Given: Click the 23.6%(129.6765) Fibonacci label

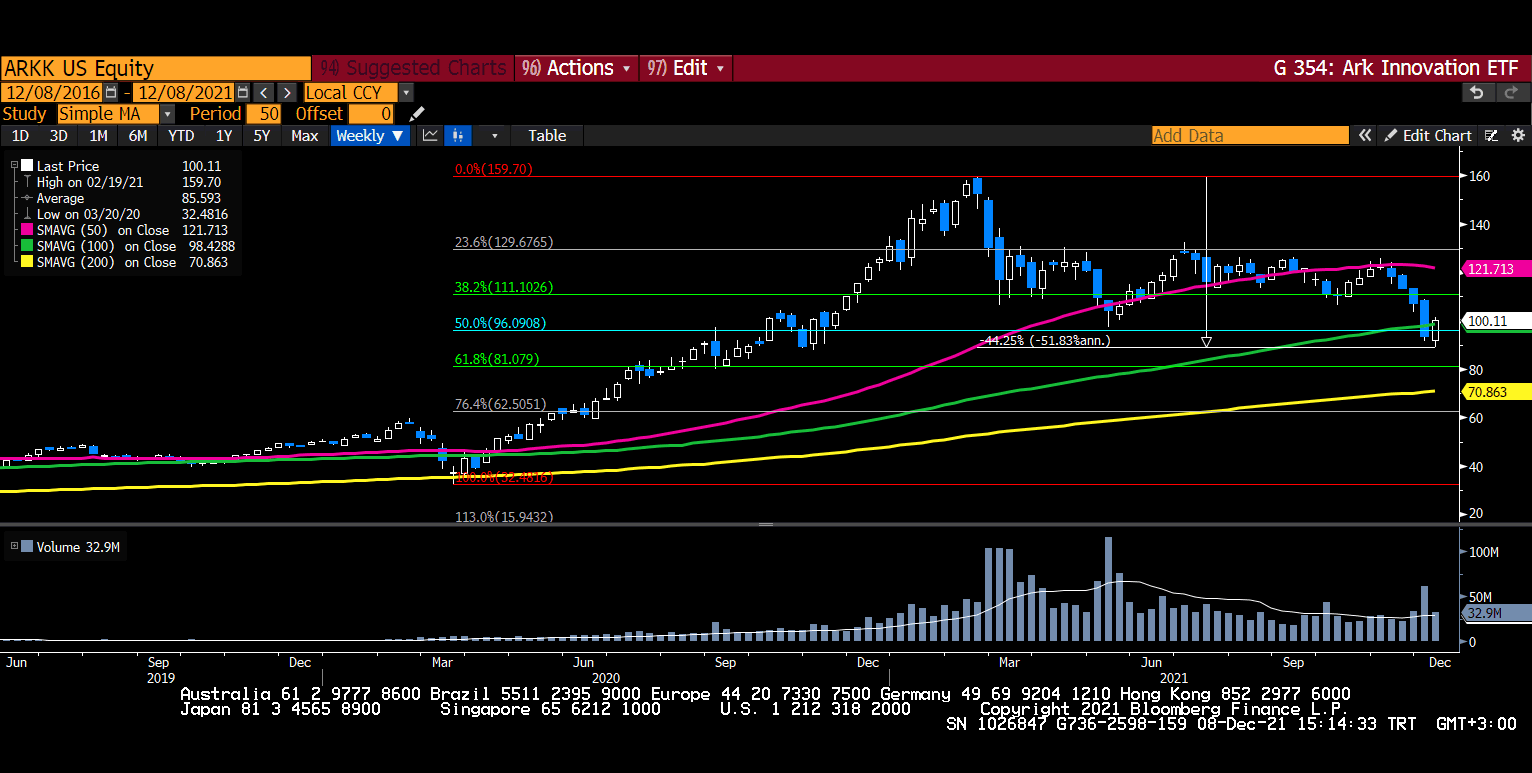Looking at the screenshot, I should pos(504,242).
